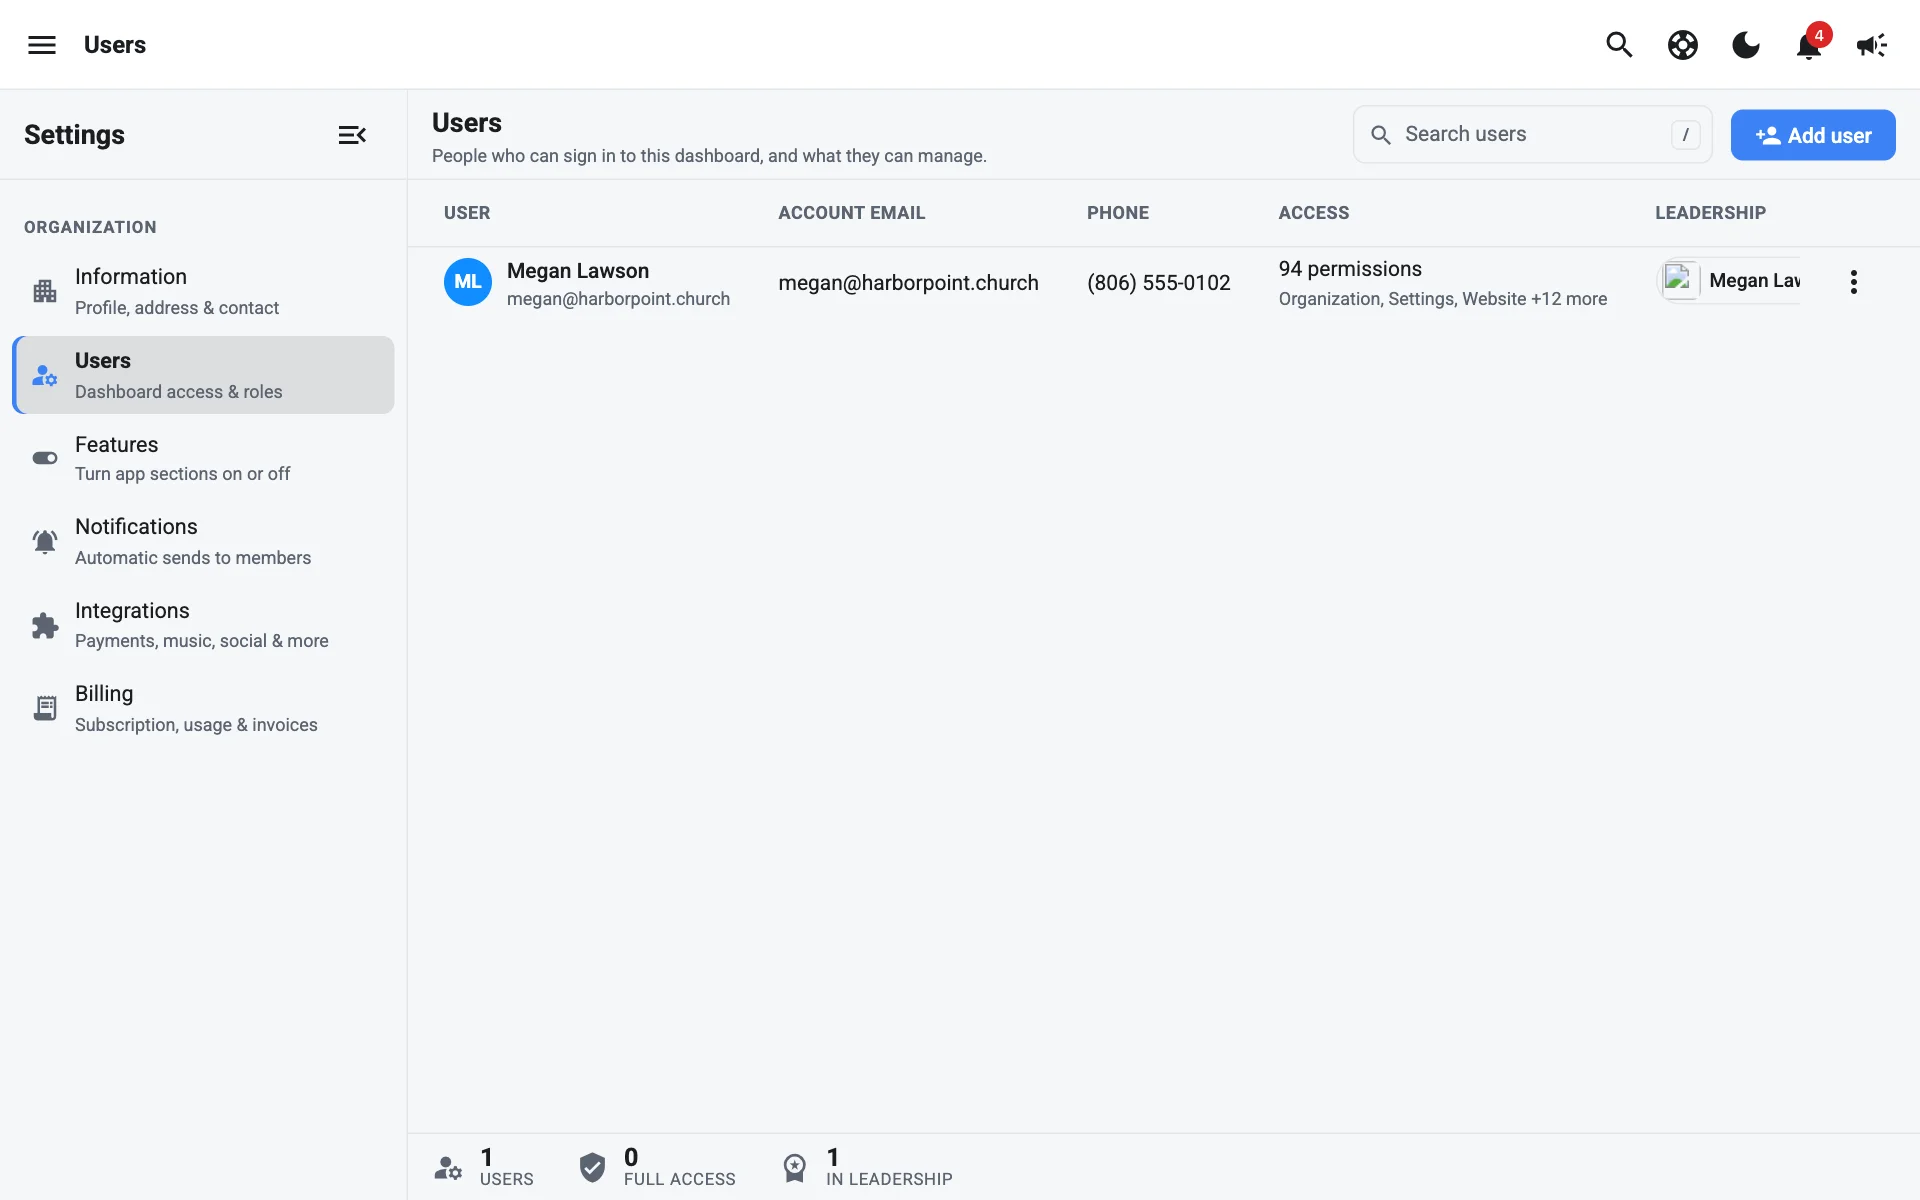1920x1200 pixels.
Task: Click 'Organization, Settings, Website +12 more' text
Action: [x=1443, y=299]
